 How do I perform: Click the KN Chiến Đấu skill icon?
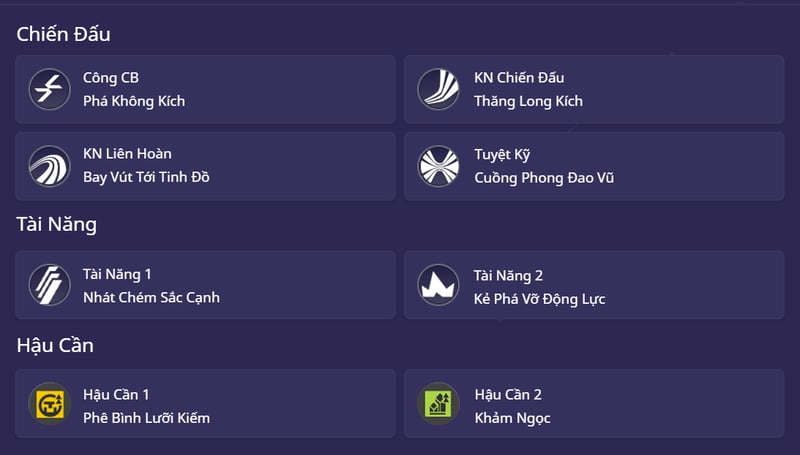[438, 89]
